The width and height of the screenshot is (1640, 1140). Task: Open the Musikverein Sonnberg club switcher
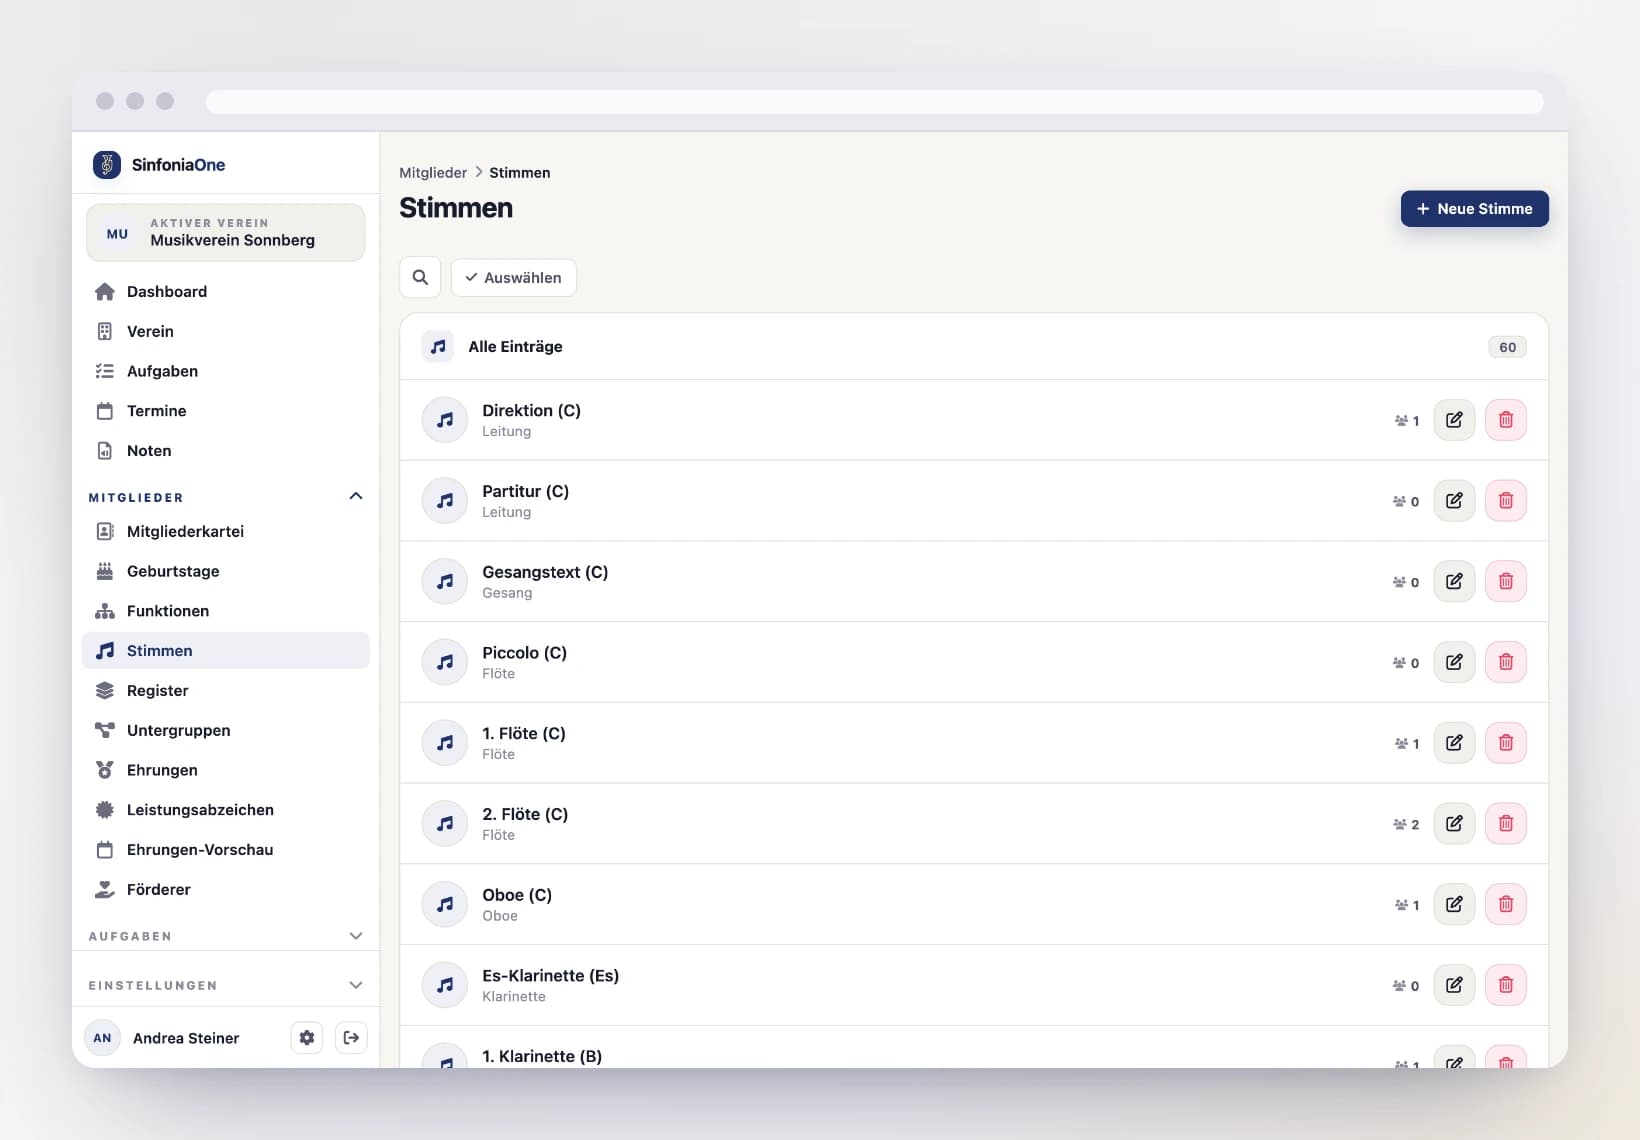coord(225,233)
